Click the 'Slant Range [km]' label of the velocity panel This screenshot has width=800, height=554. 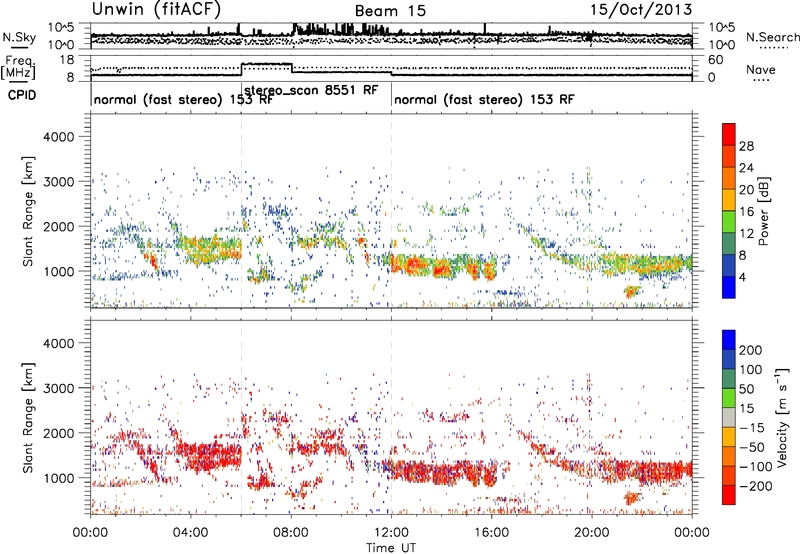point(28,418)
